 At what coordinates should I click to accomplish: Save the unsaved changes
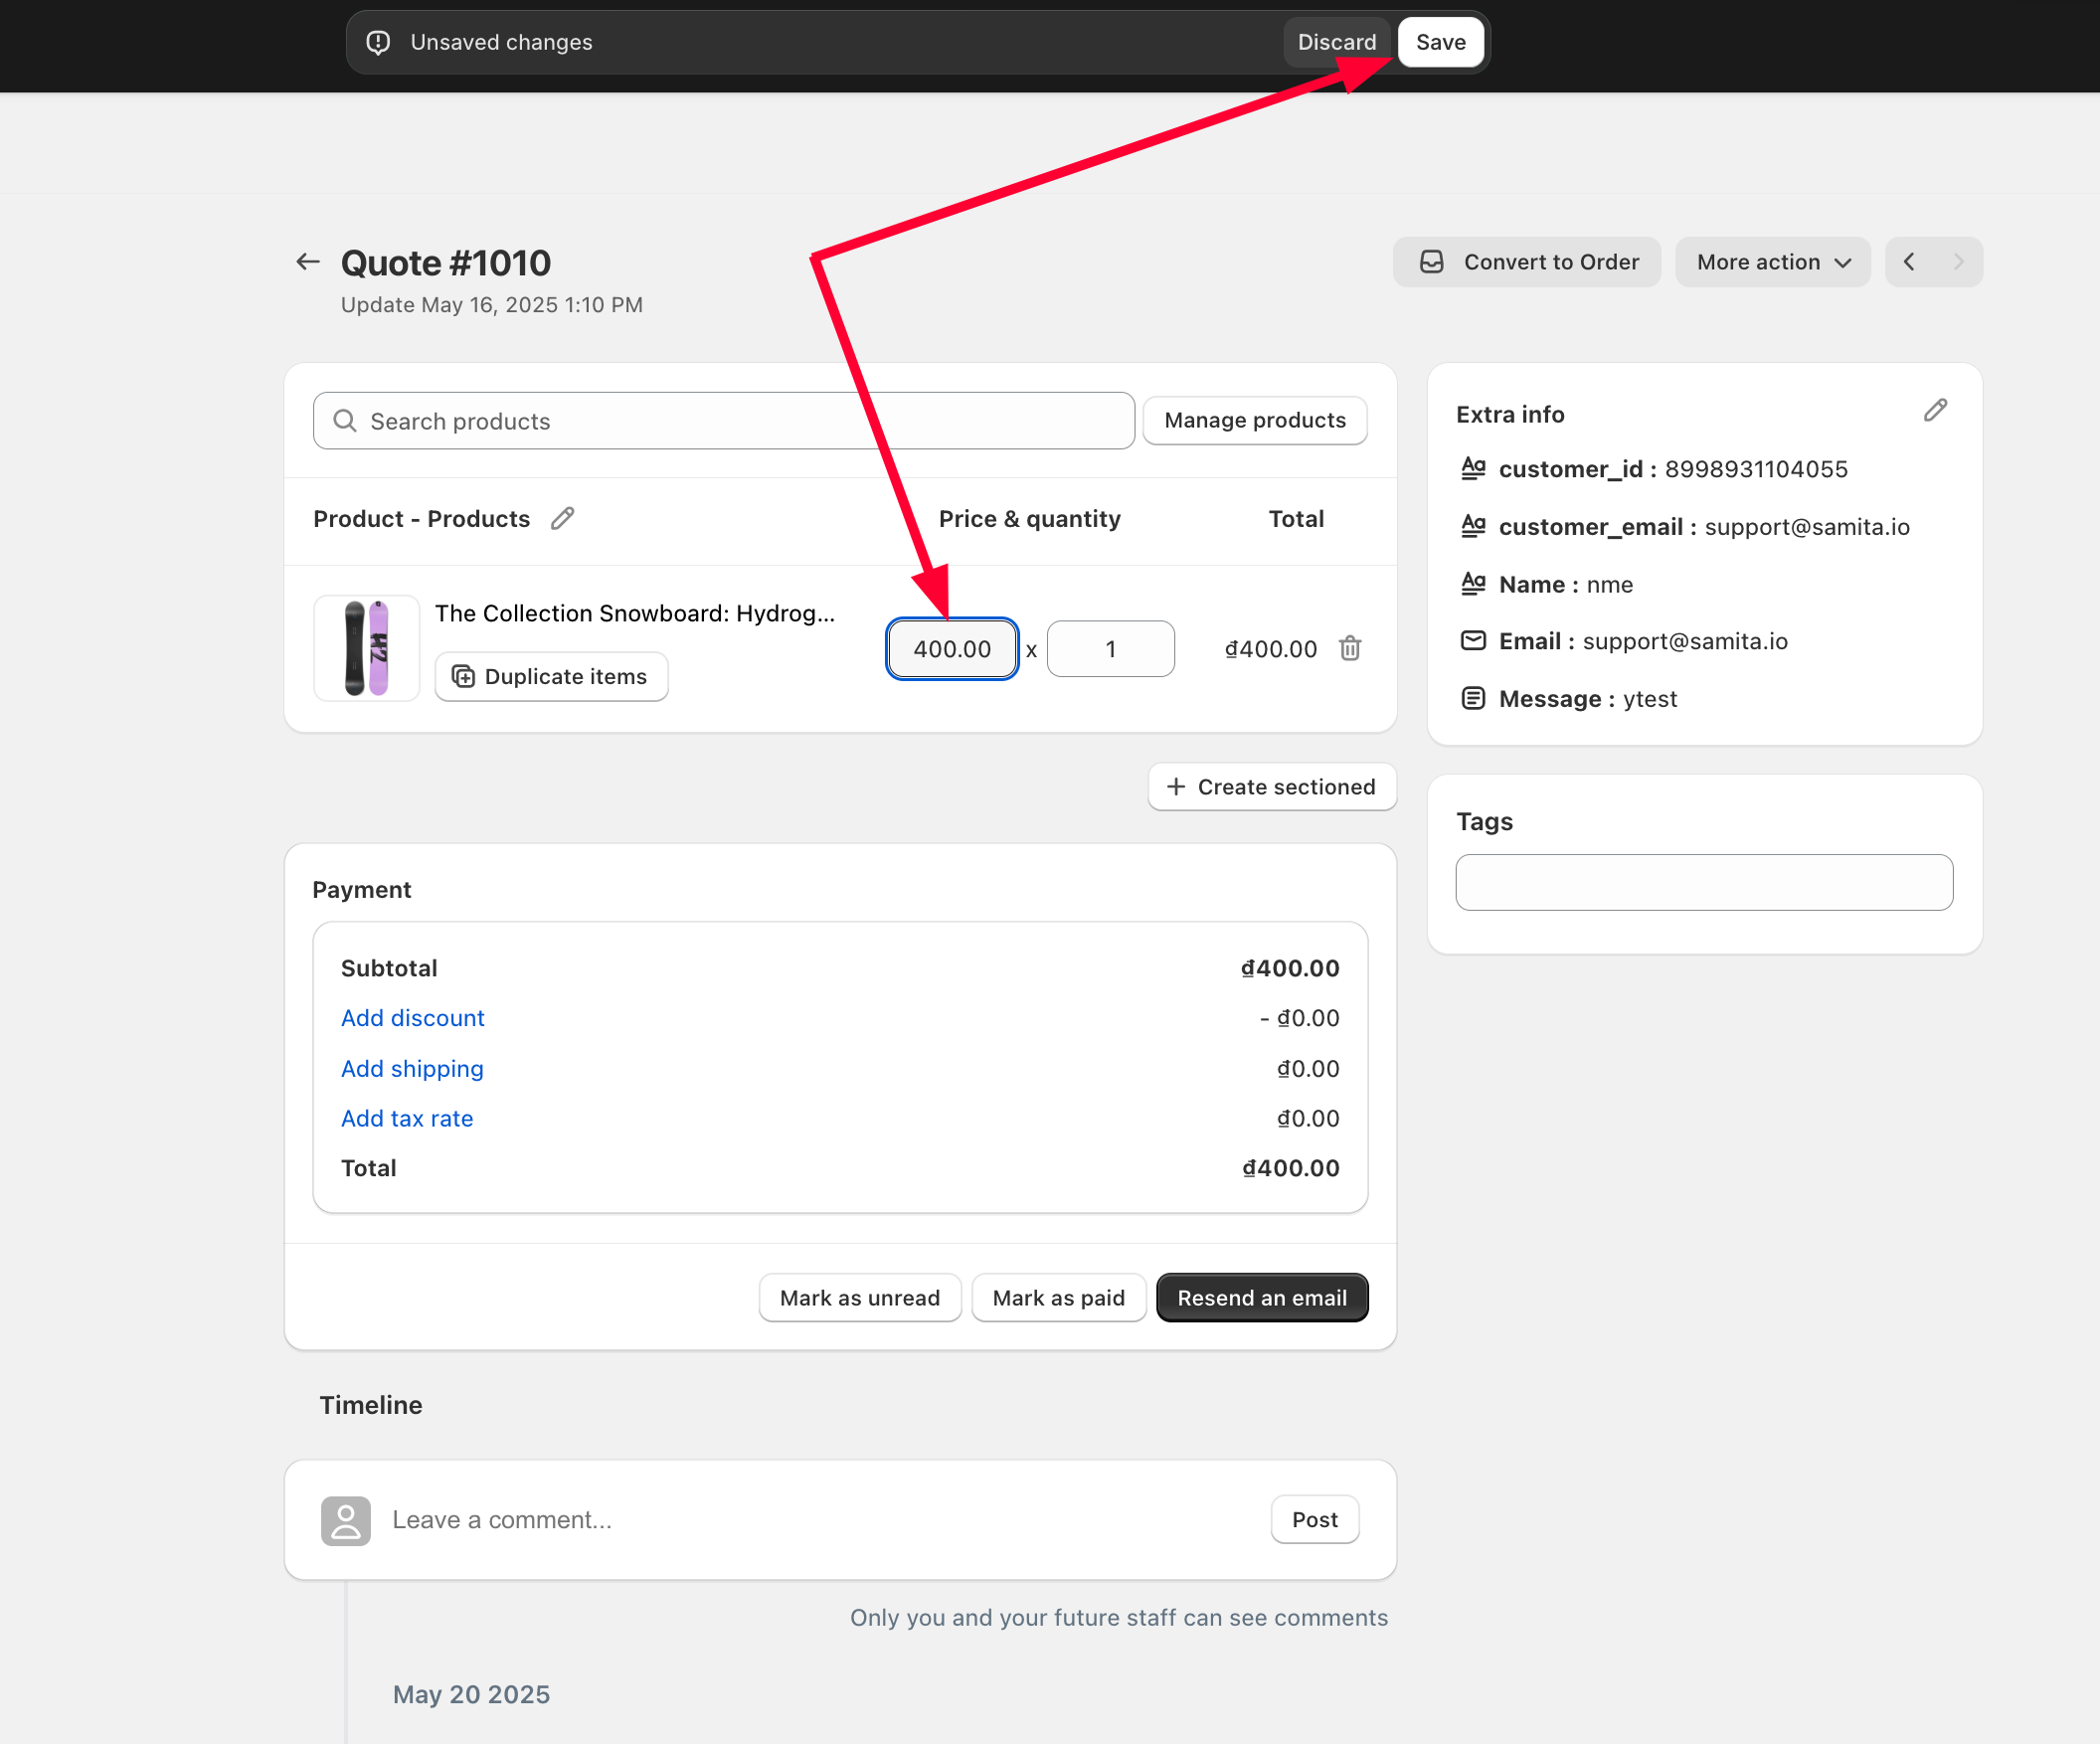(x=1440, y=42)
